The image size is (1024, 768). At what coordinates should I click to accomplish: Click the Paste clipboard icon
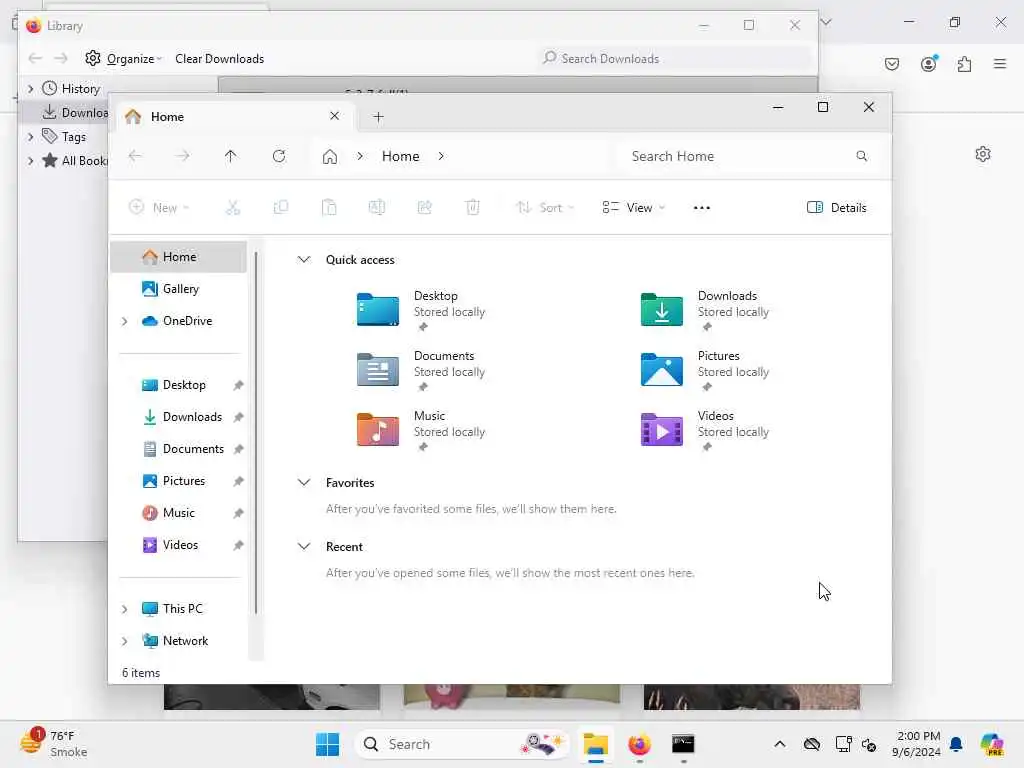329,208
